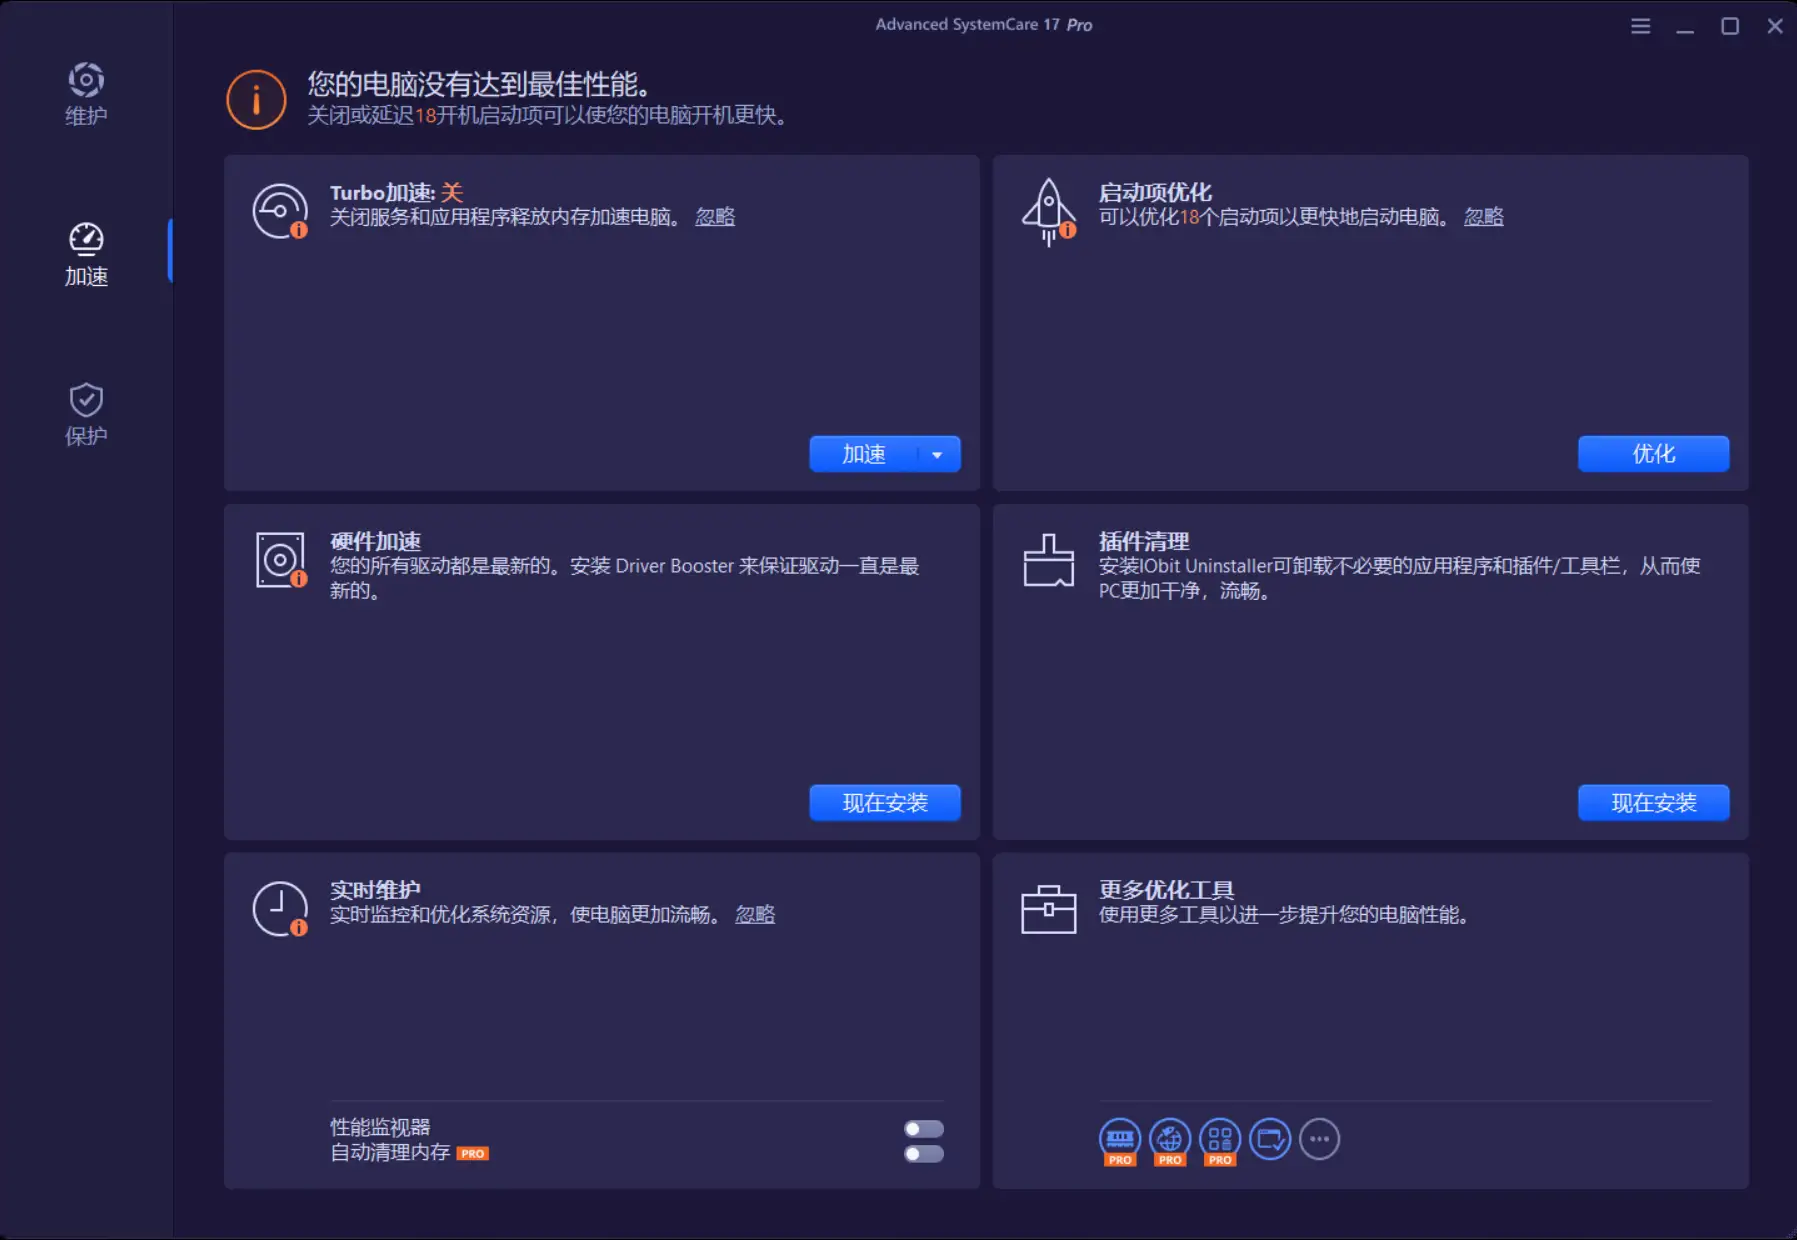Show more tools via ellipsis icon
Screen dimensions: 1797x1240
click(1320, 1139)
